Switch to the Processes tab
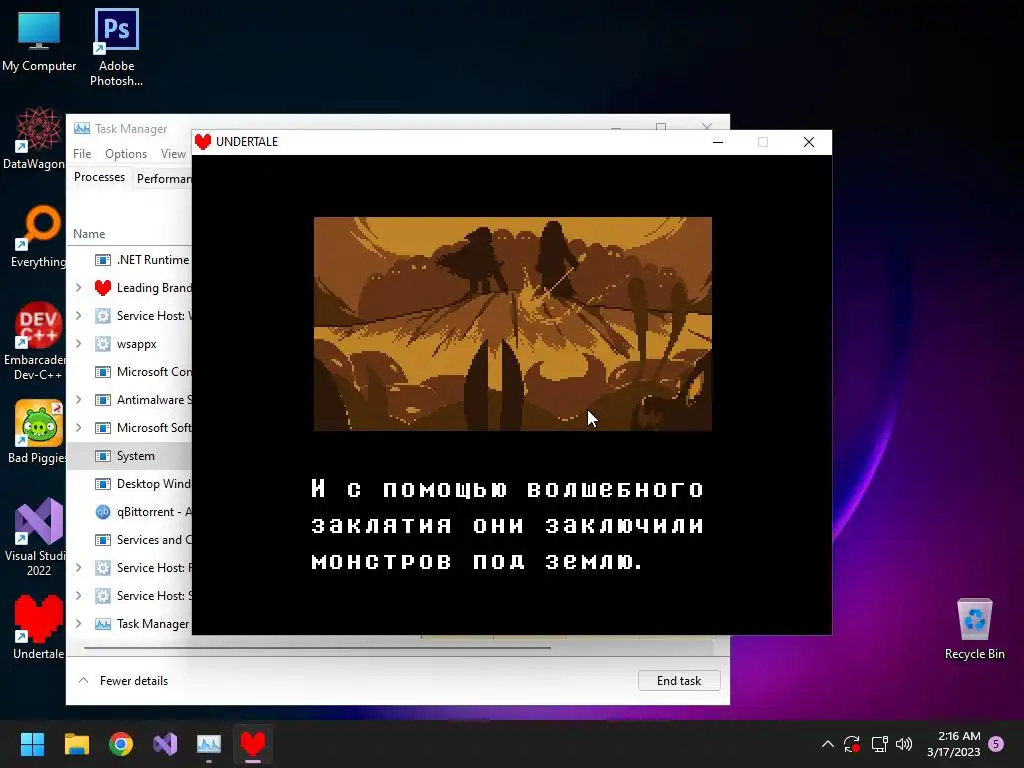Viewport: 1024px width, 768px height. pos(99,177)
